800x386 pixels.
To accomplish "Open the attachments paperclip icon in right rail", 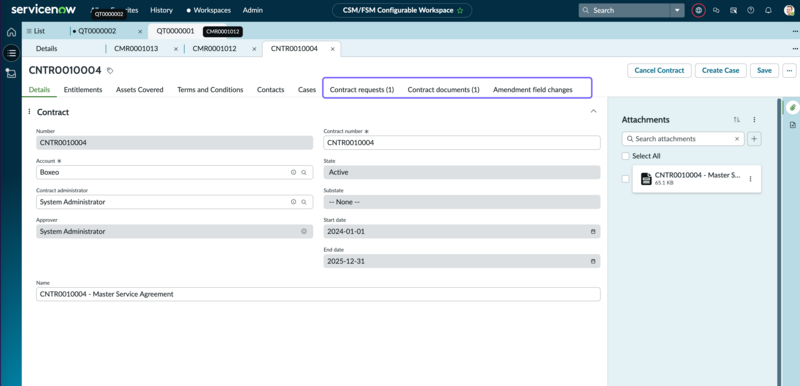I will pos(792,107).
